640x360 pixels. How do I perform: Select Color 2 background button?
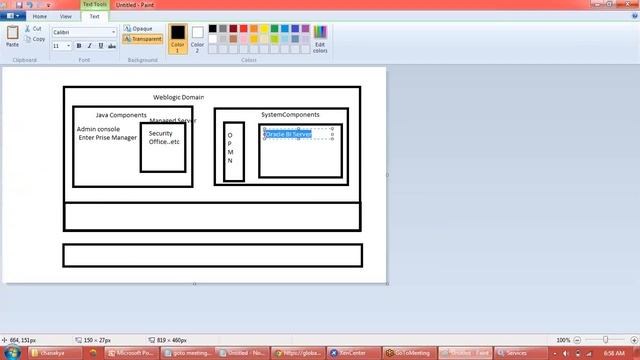click(197, 39)
